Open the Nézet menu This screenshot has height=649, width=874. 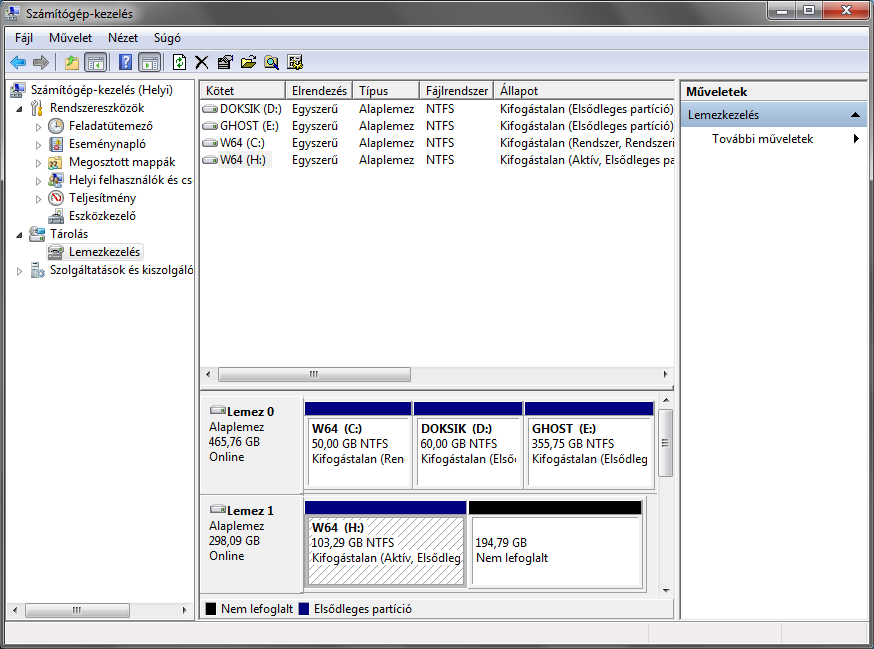tap(123, 37)
